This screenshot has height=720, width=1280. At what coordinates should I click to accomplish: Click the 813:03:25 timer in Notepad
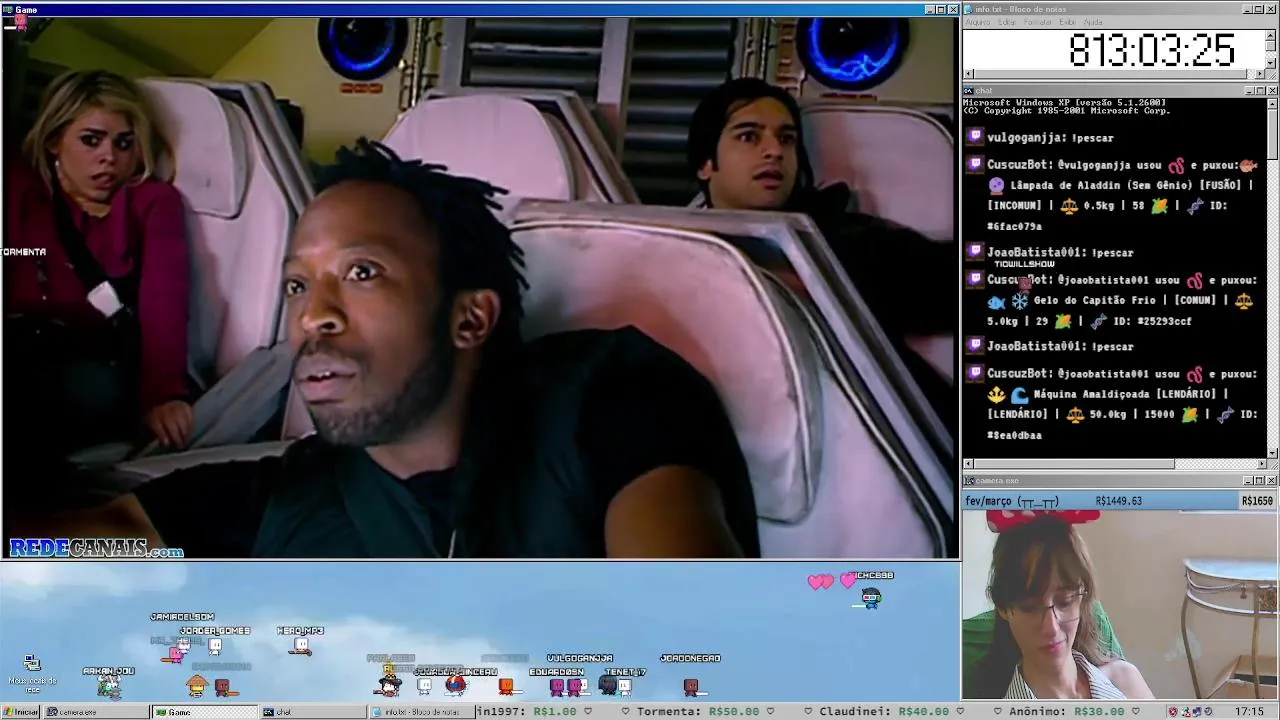(x=1151, y=50)
